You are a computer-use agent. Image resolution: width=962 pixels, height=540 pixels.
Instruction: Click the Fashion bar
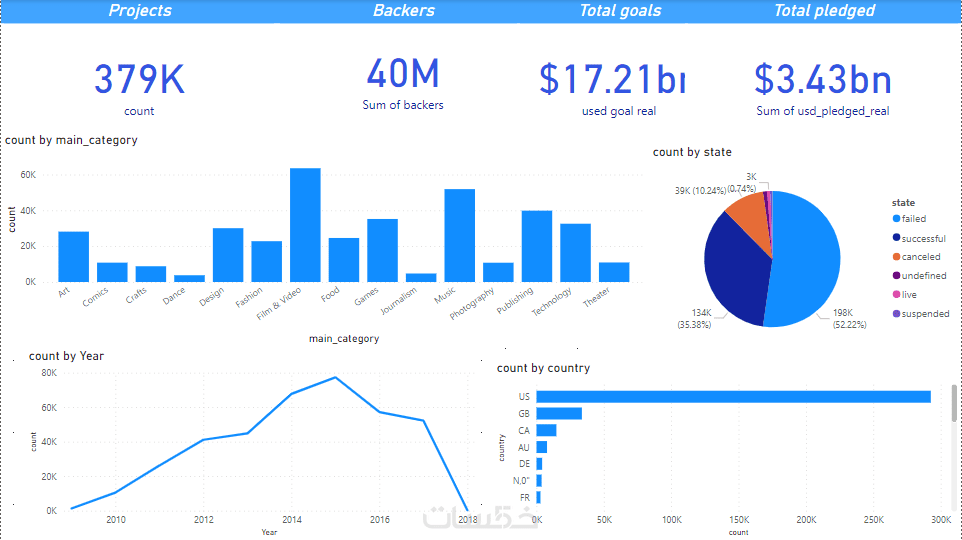[x=266, y=261]
